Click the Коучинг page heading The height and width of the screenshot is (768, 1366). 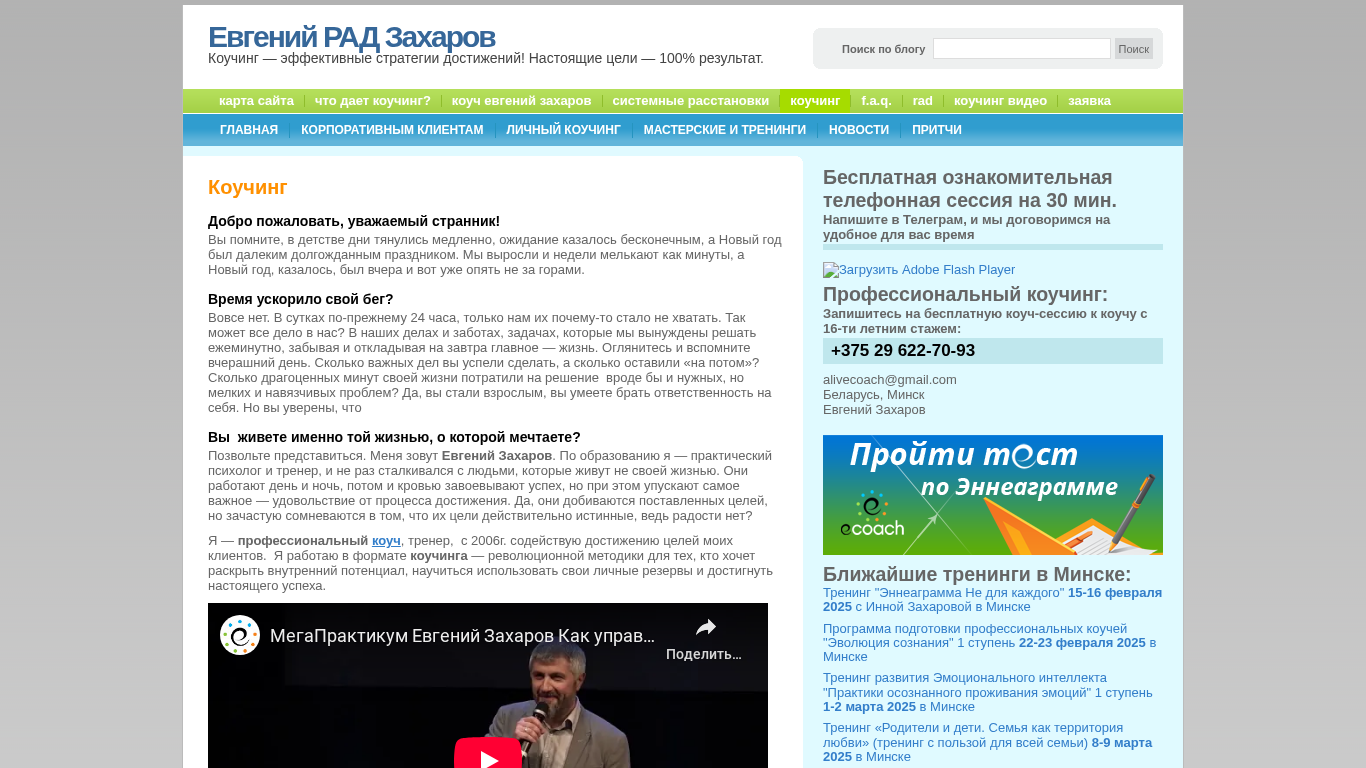click(x=248, y=187)
